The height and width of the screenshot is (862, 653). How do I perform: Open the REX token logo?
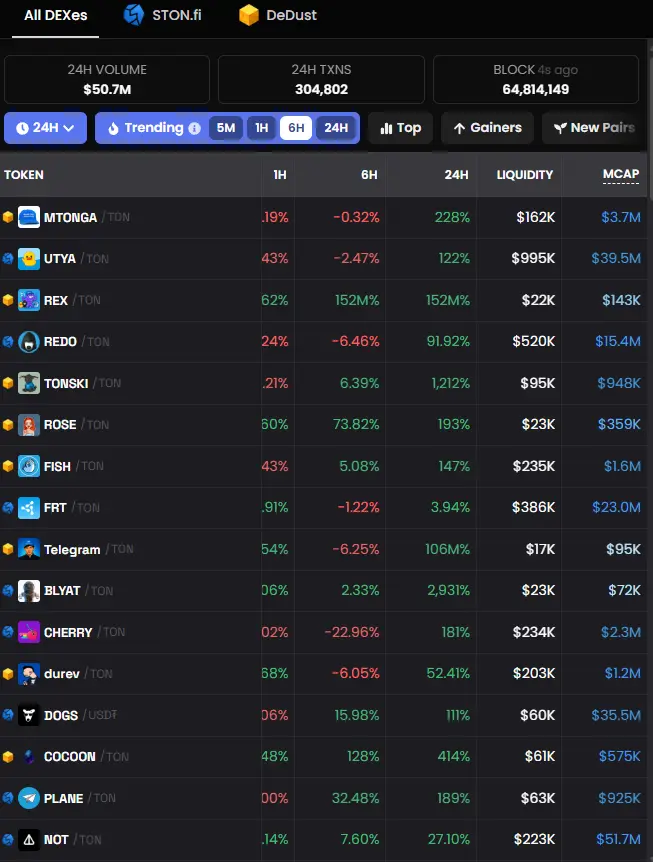(29, 300)
